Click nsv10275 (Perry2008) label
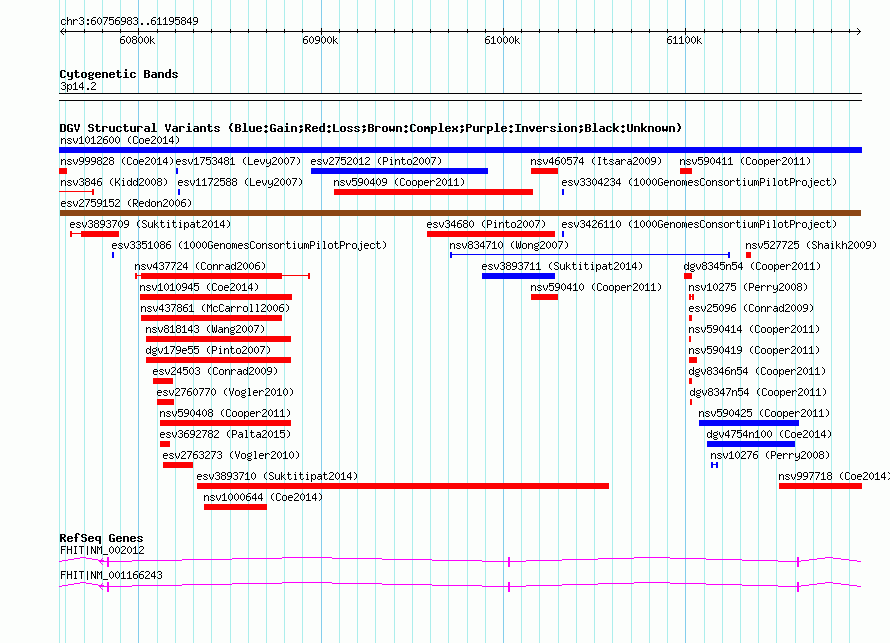 748,287
